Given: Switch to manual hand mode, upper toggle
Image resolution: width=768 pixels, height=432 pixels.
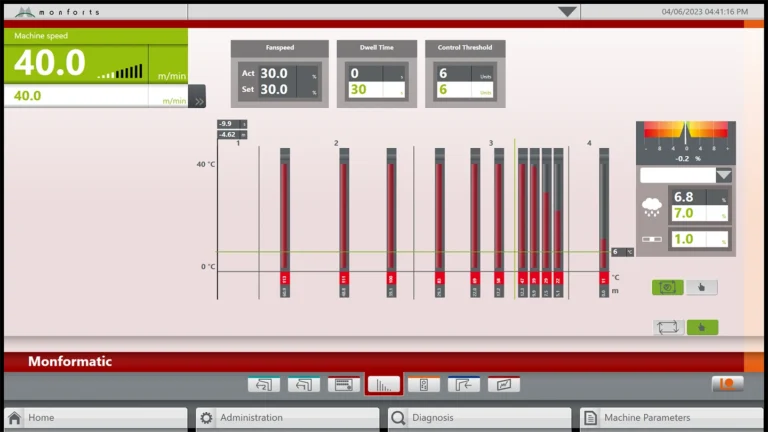Looking at the screenshot, I should pos(702,287).
